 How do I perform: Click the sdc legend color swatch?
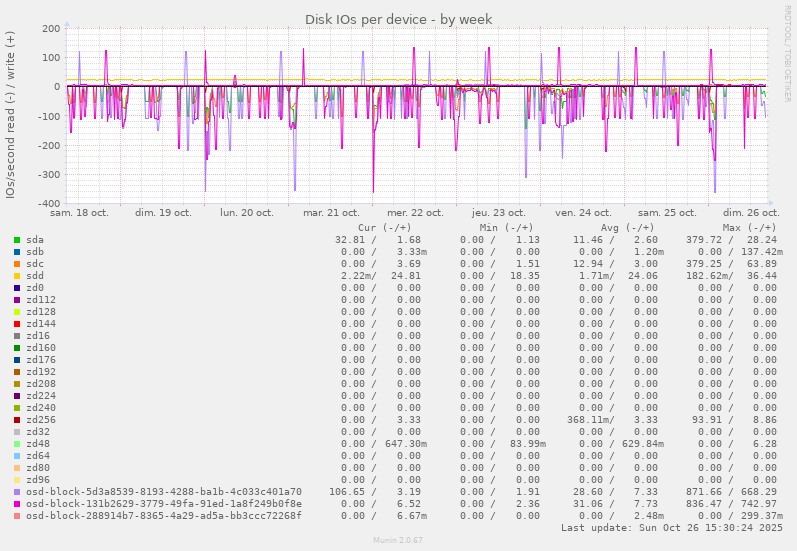pos(17,264)
